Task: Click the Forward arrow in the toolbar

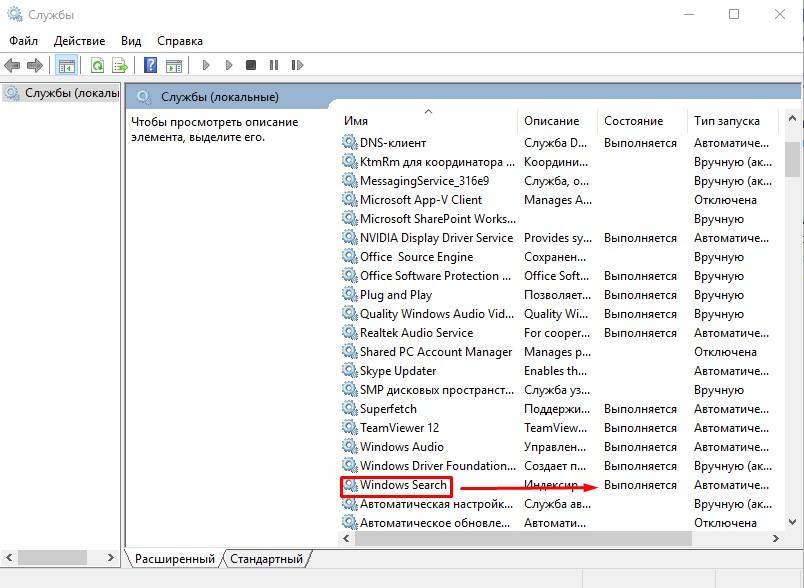Action: 35,66
